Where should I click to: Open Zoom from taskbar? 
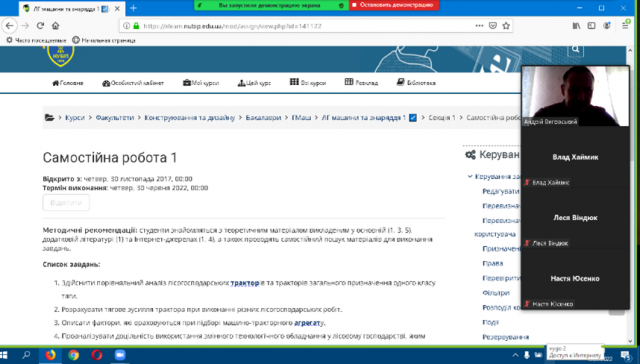120,355
